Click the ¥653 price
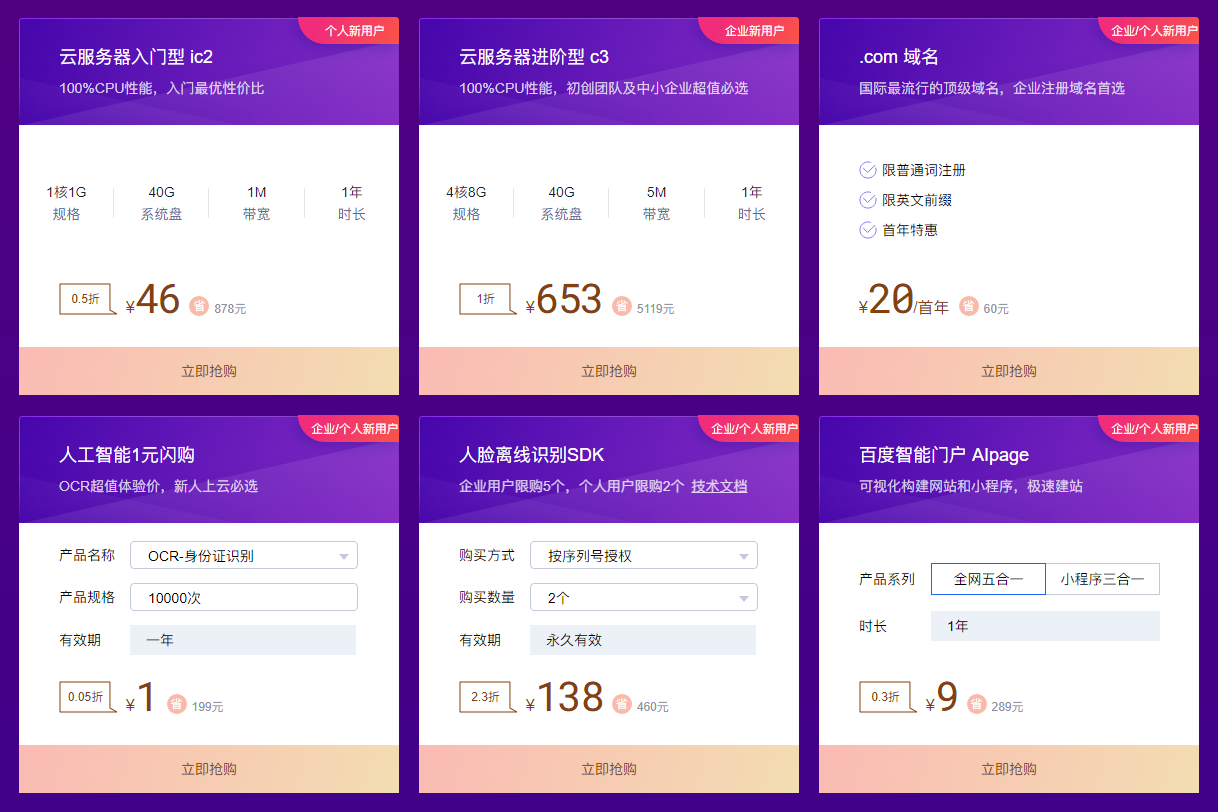This screenshot has height=812, width=1218. (564, 300)
